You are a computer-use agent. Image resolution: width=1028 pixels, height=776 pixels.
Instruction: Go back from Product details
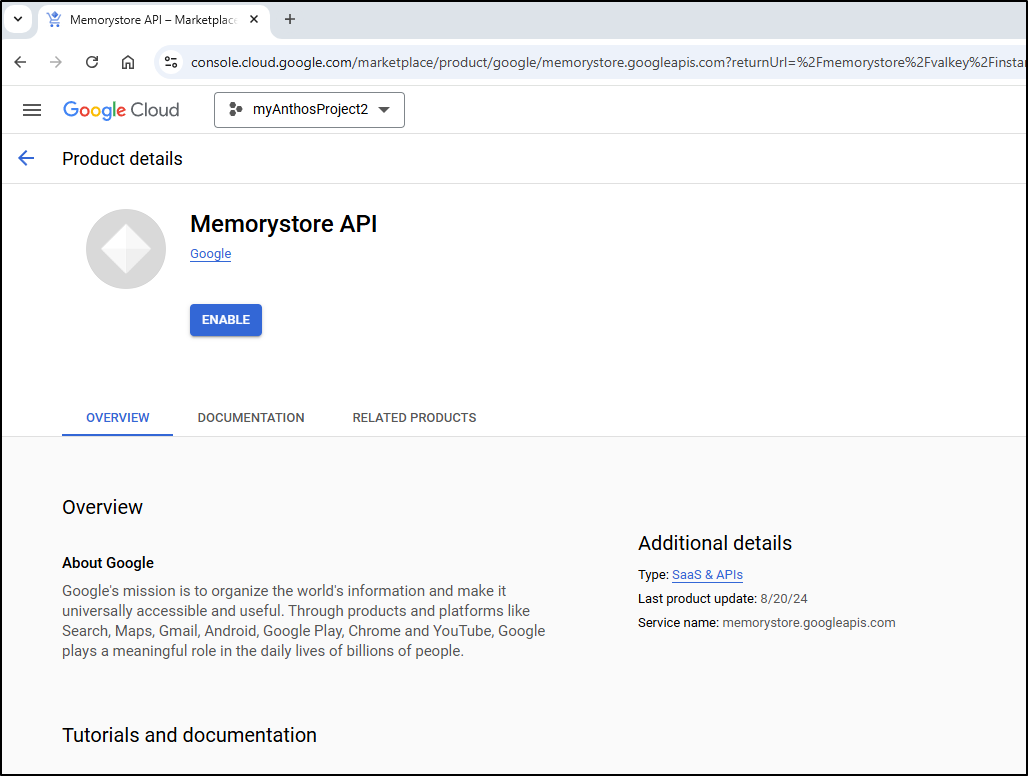(x=26, y=158)
